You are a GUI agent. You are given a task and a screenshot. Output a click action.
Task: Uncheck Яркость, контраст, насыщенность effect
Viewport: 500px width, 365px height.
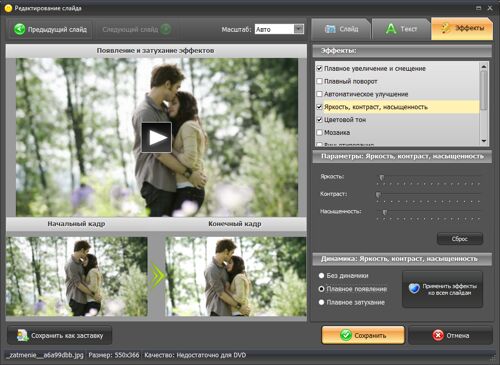pos(319,107)
